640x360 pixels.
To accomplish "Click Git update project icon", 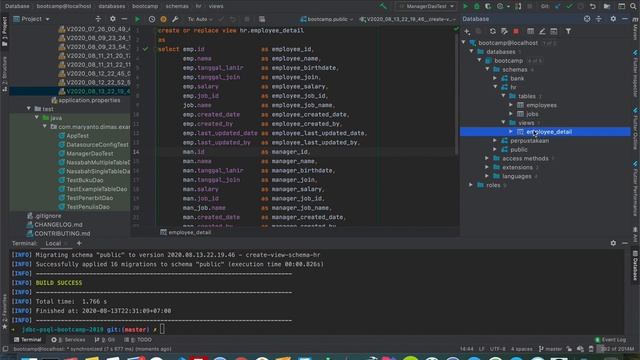I will [558, 6].
